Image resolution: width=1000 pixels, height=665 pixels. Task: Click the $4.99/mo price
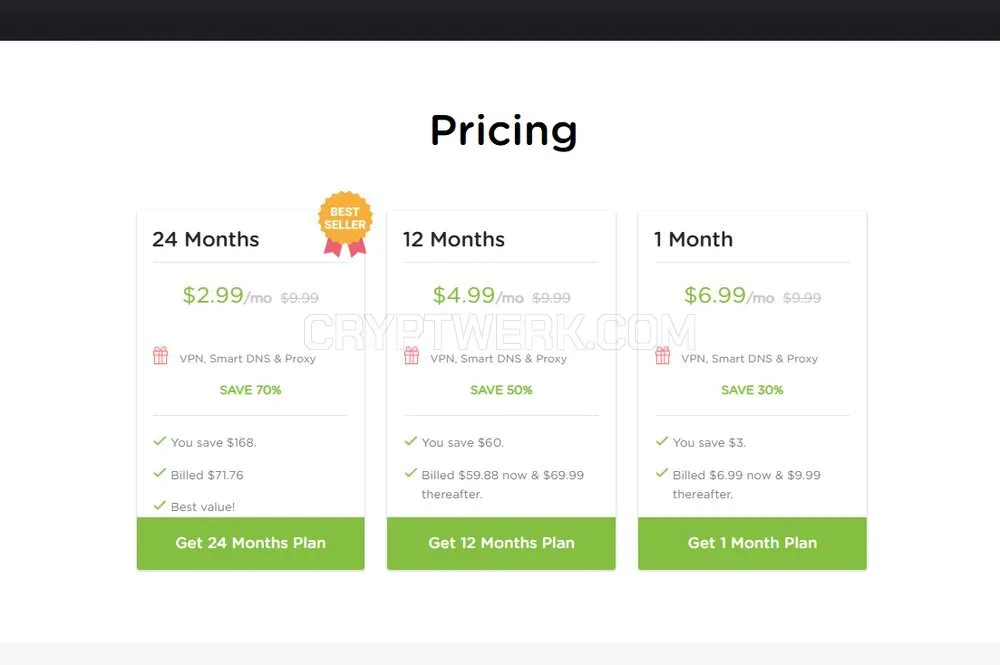coord(478,295)
